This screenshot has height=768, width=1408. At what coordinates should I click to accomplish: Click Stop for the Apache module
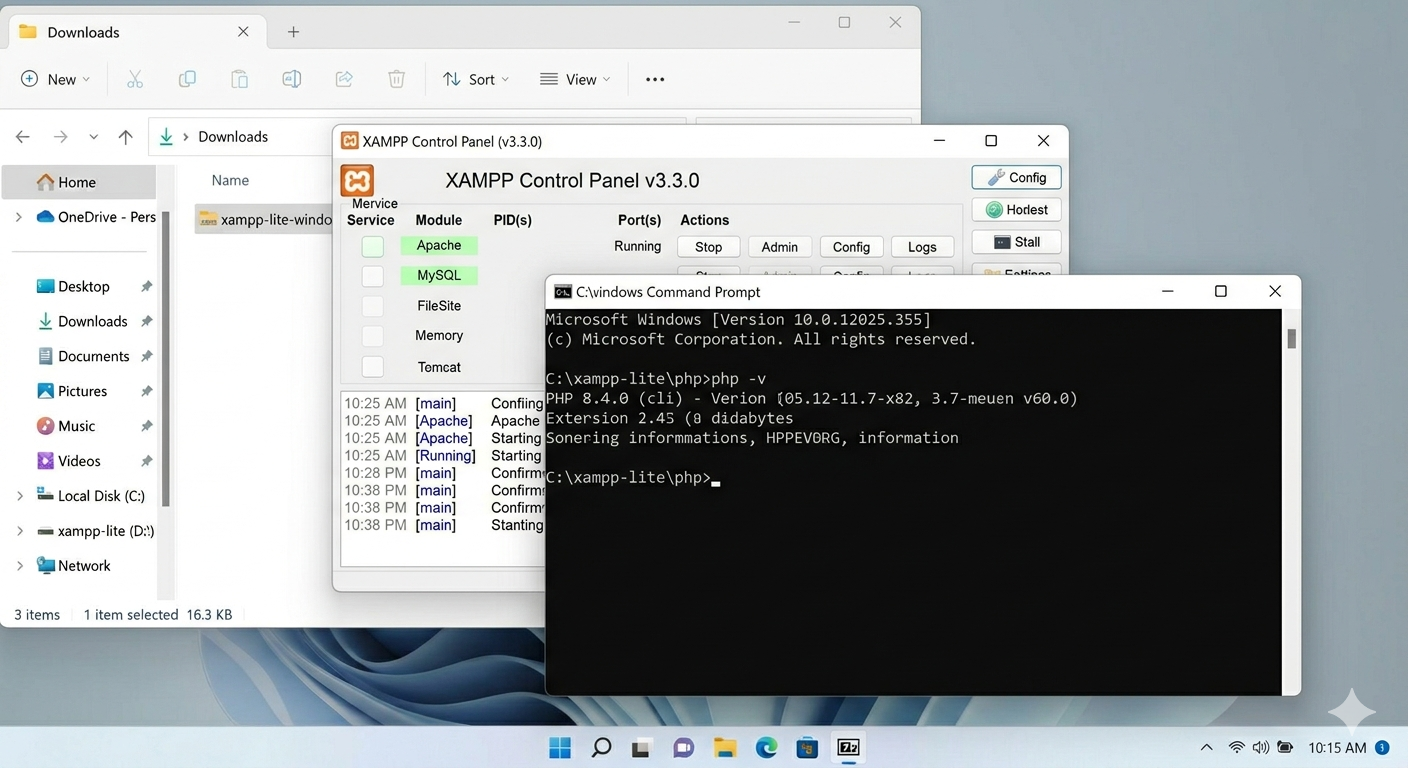coord(708,247)
